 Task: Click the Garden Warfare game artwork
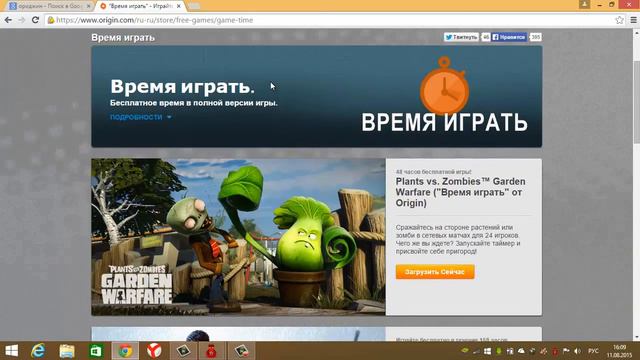238,237
